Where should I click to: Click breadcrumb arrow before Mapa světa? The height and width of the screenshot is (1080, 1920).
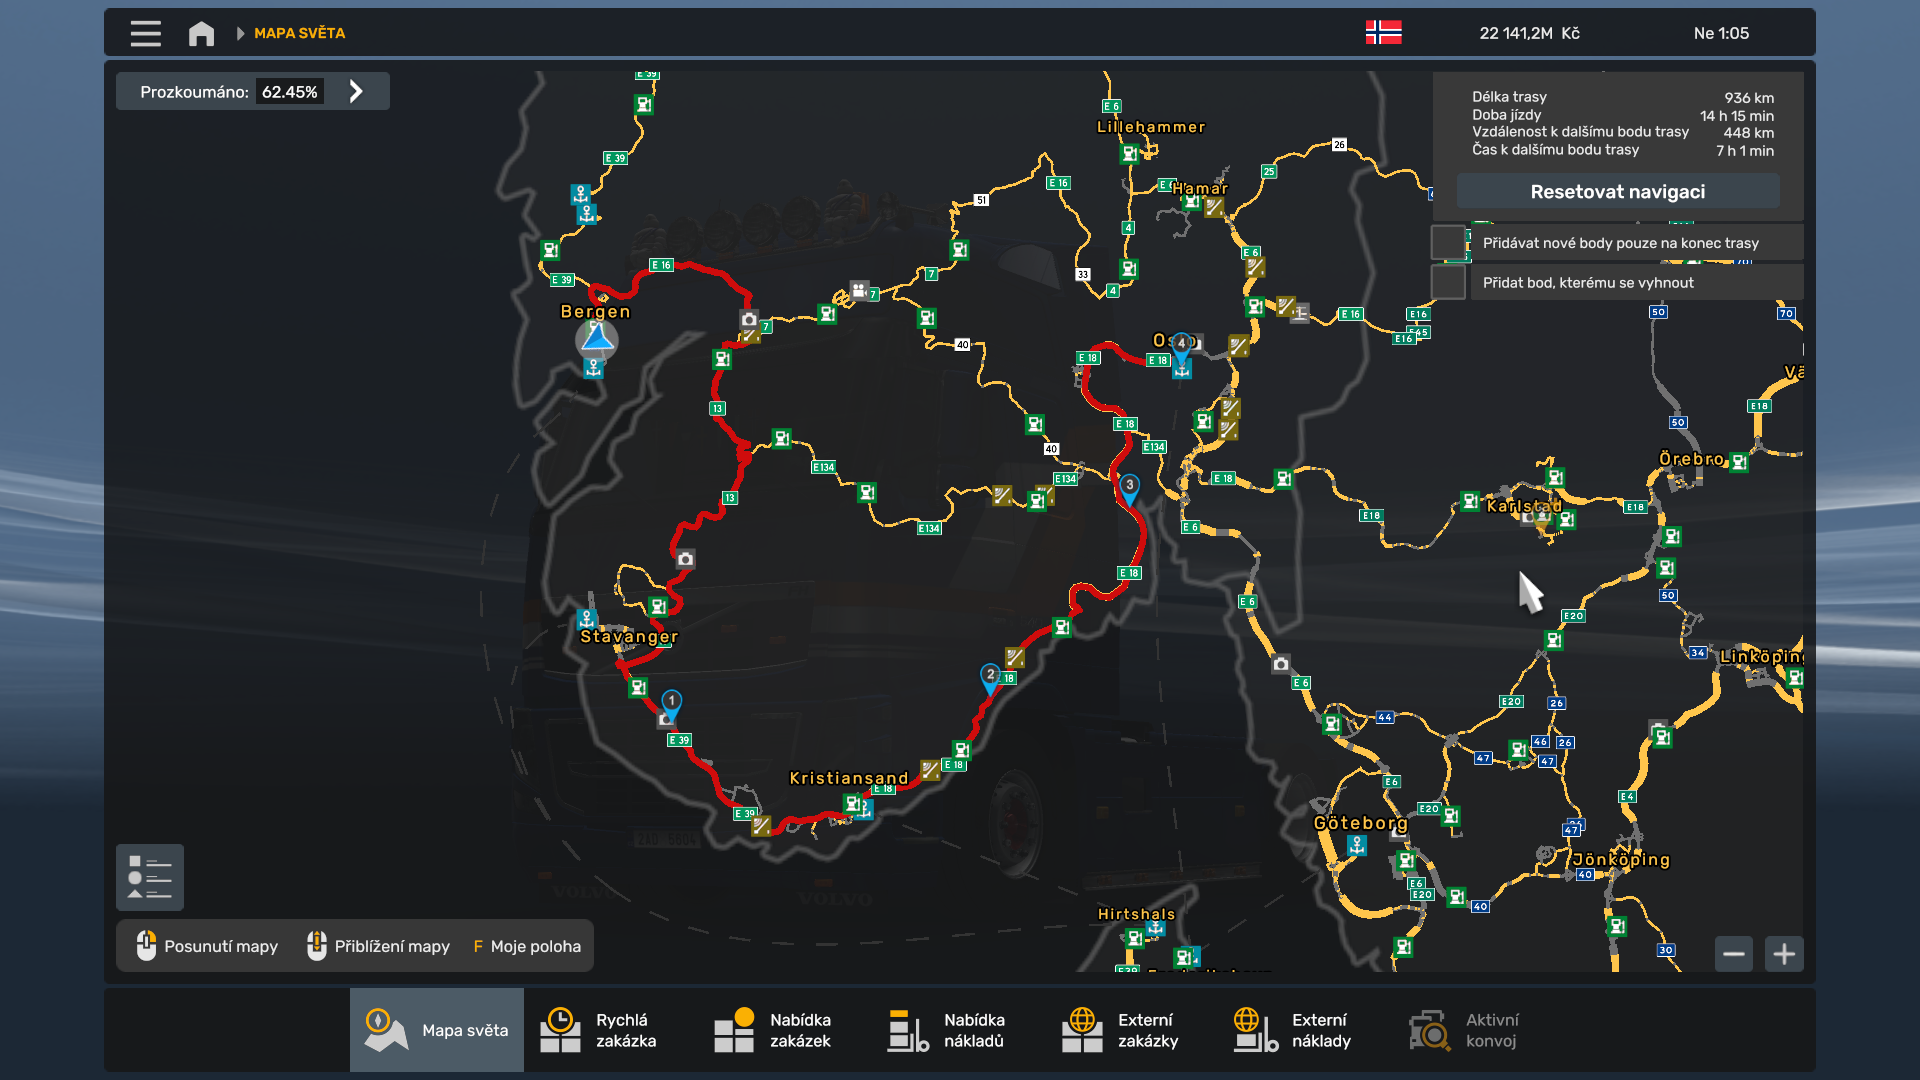tap(240, 33)
